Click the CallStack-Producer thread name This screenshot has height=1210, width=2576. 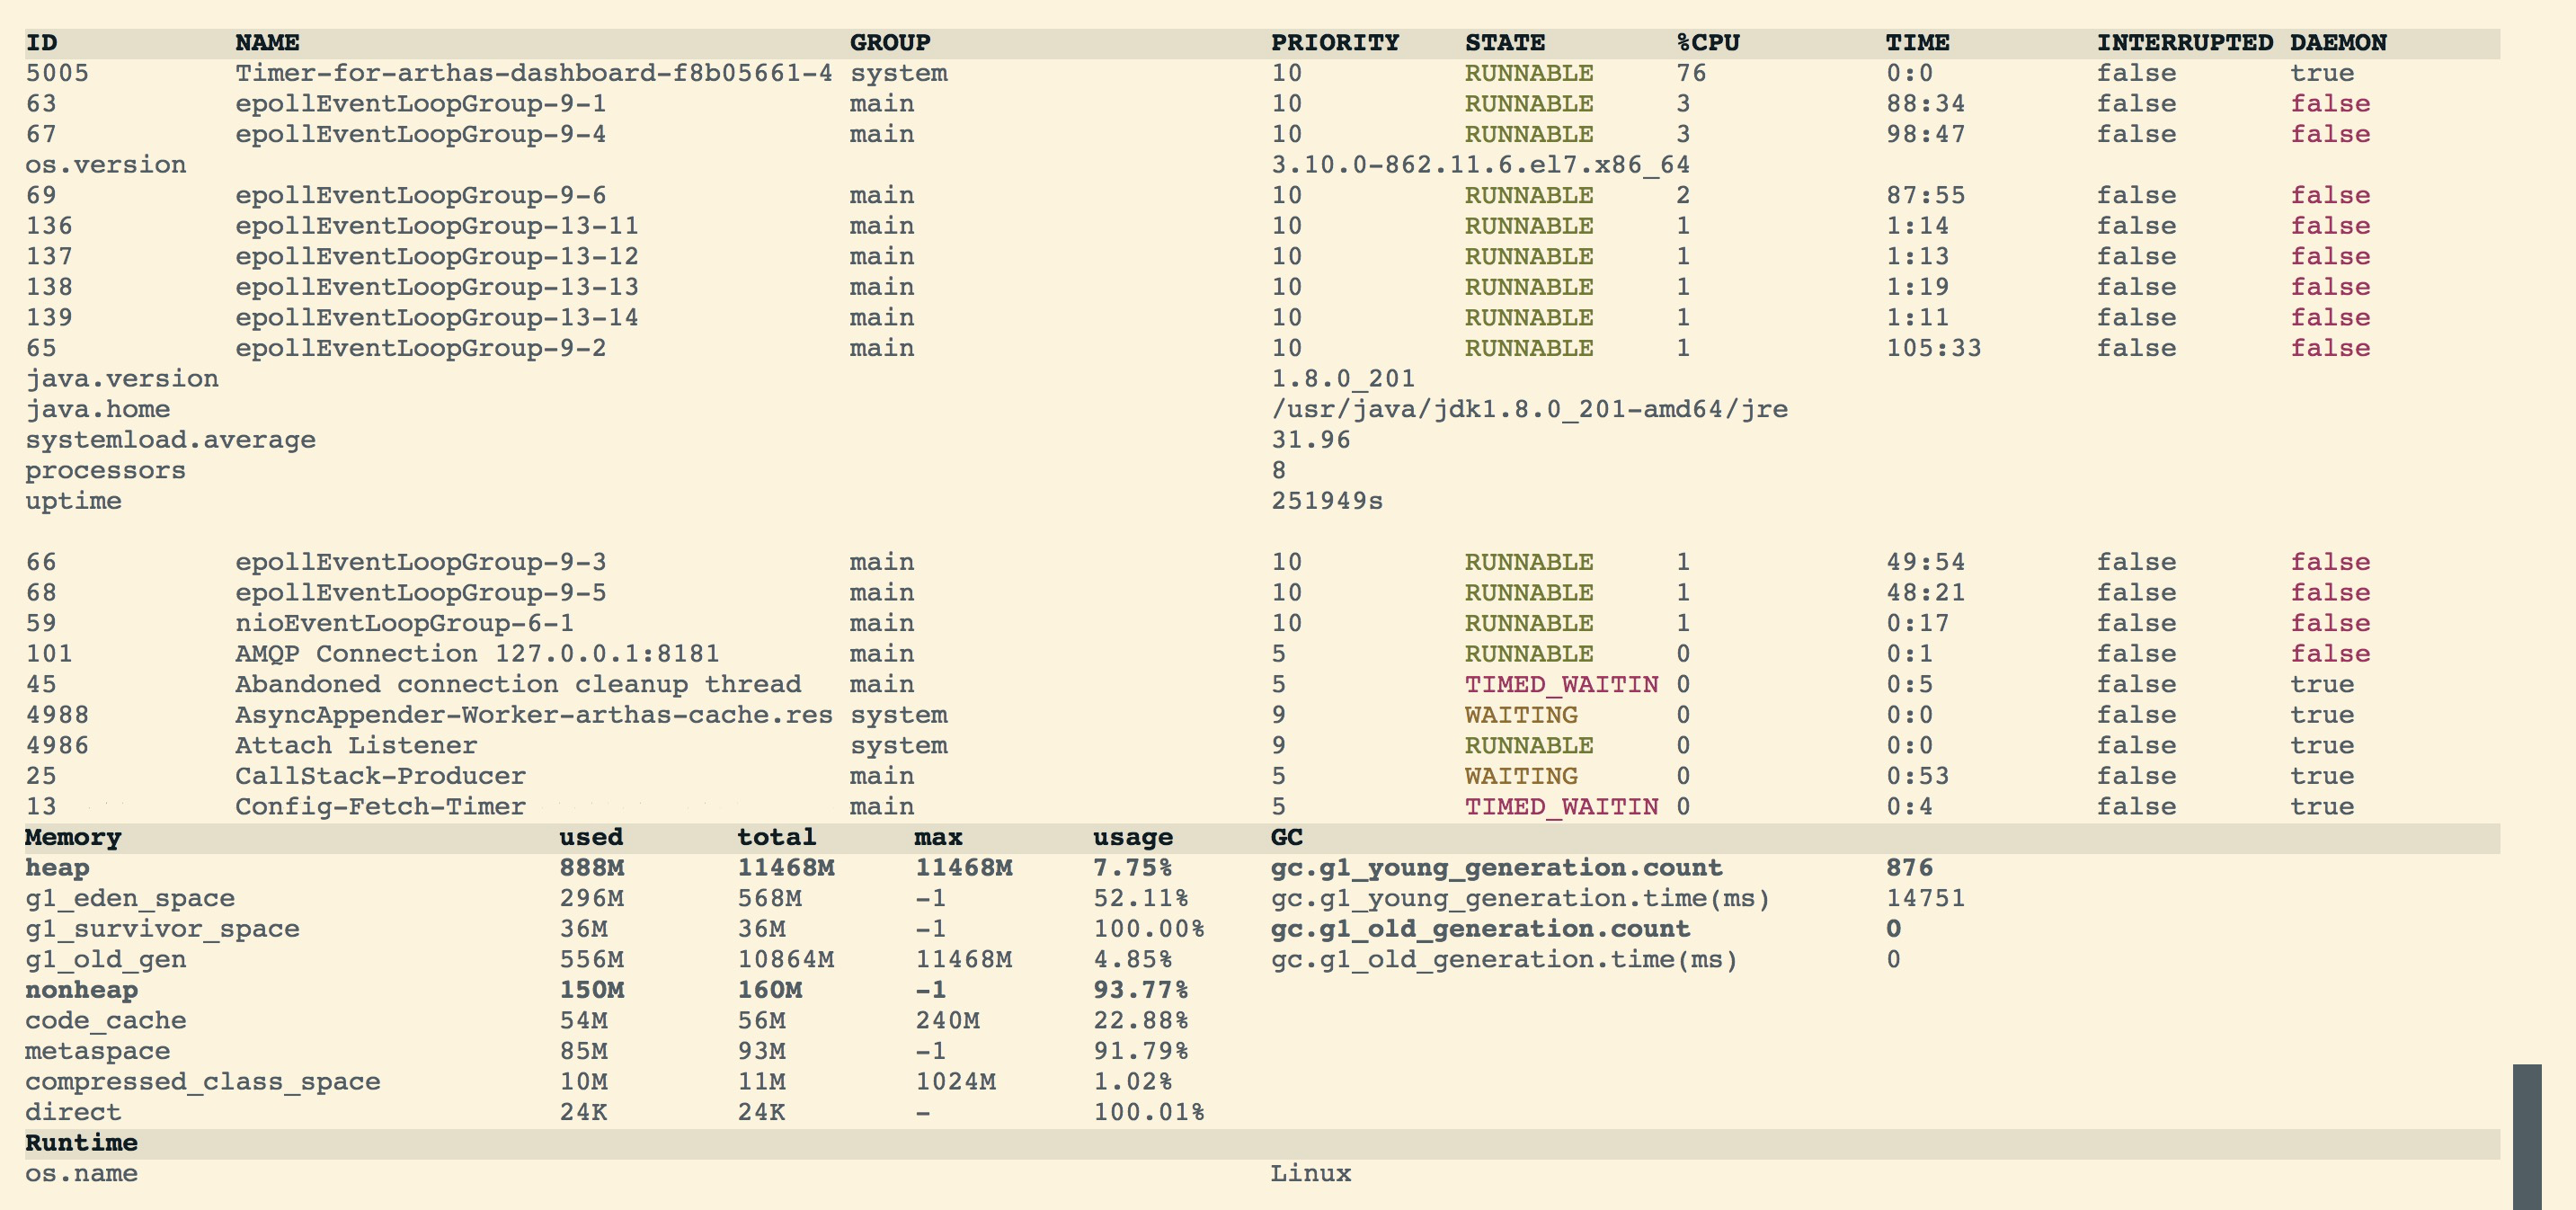coord(380,776)
